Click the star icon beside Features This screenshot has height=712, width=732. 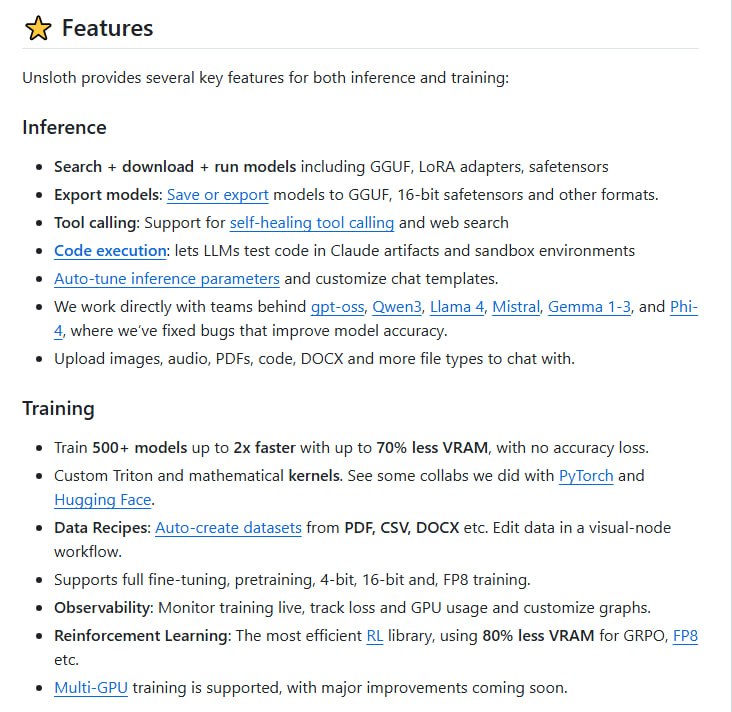tap(38, 29)
